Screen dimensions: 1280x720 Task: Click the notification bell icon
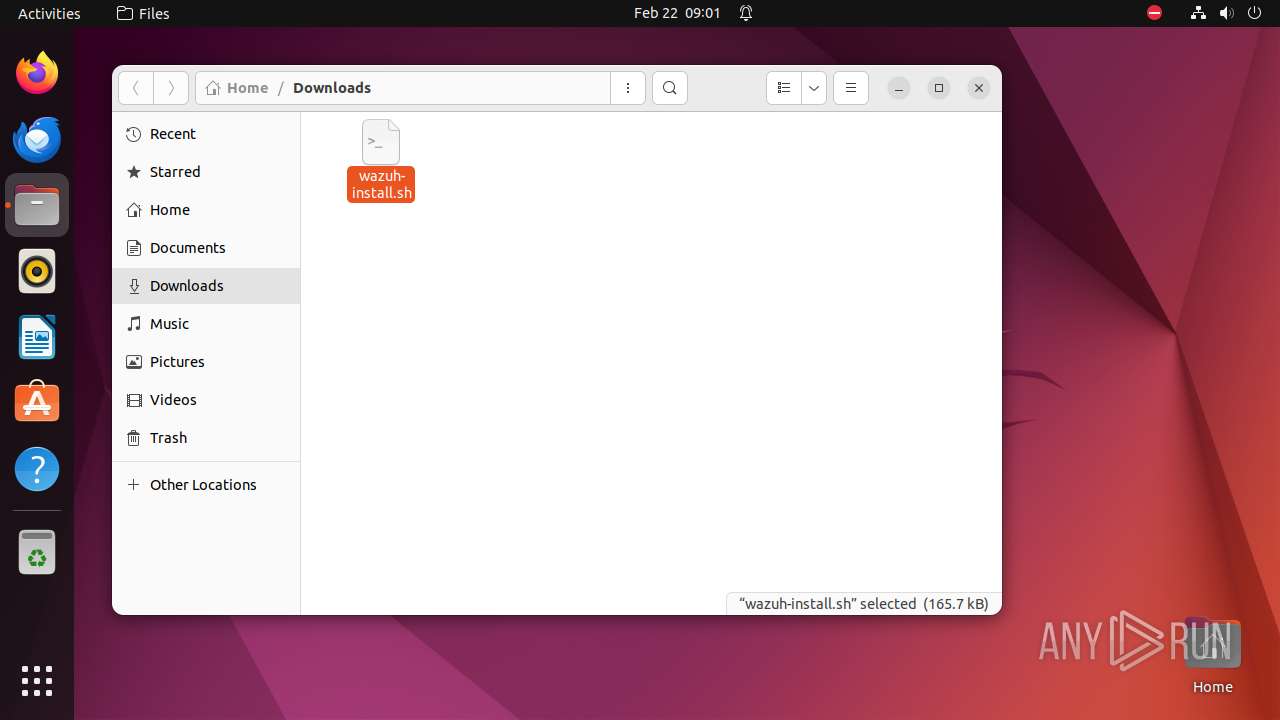pos(746,13)
